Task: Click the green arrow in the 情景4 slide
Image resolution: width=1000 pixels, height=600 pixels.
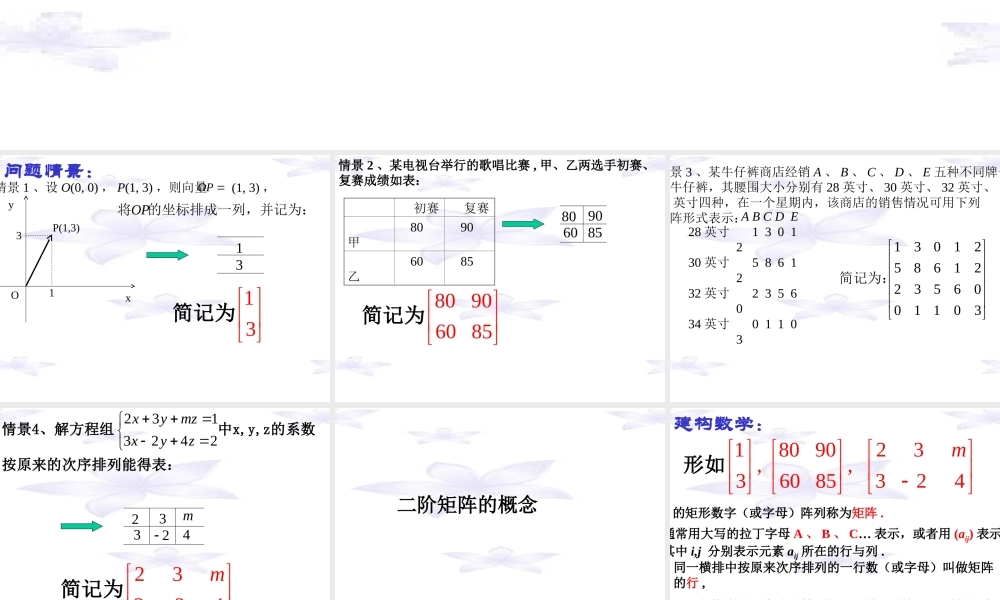Action: [x=82, y=526]
